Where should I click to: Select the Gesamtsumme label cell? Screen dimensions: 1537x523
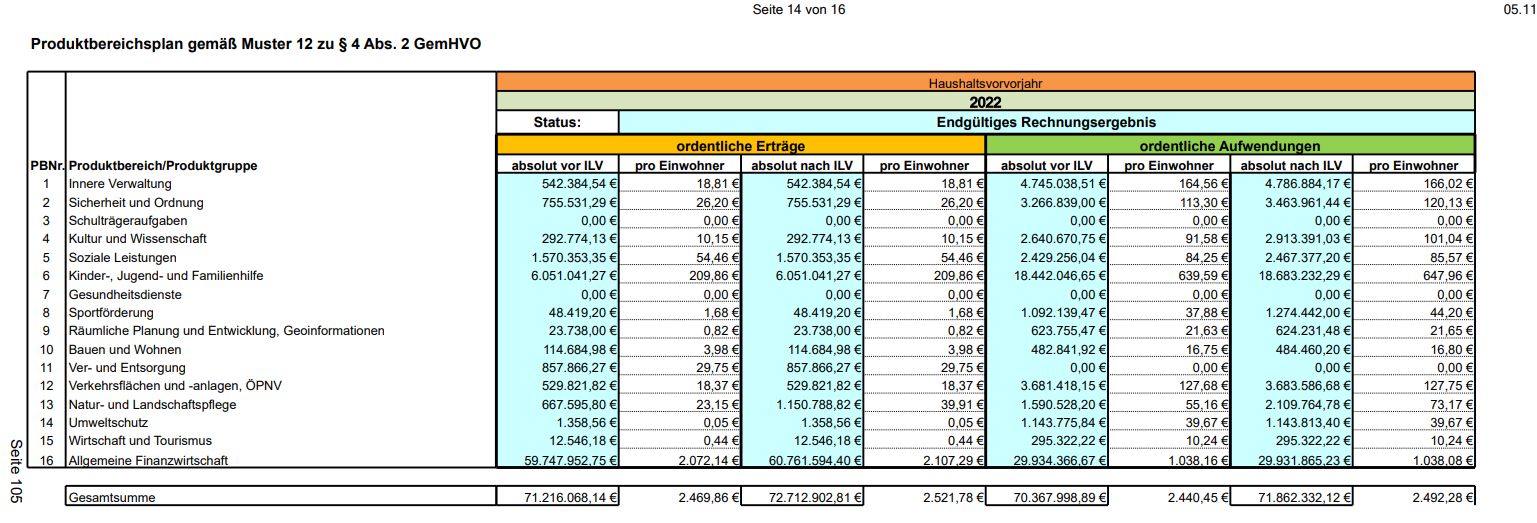(112, 497)
